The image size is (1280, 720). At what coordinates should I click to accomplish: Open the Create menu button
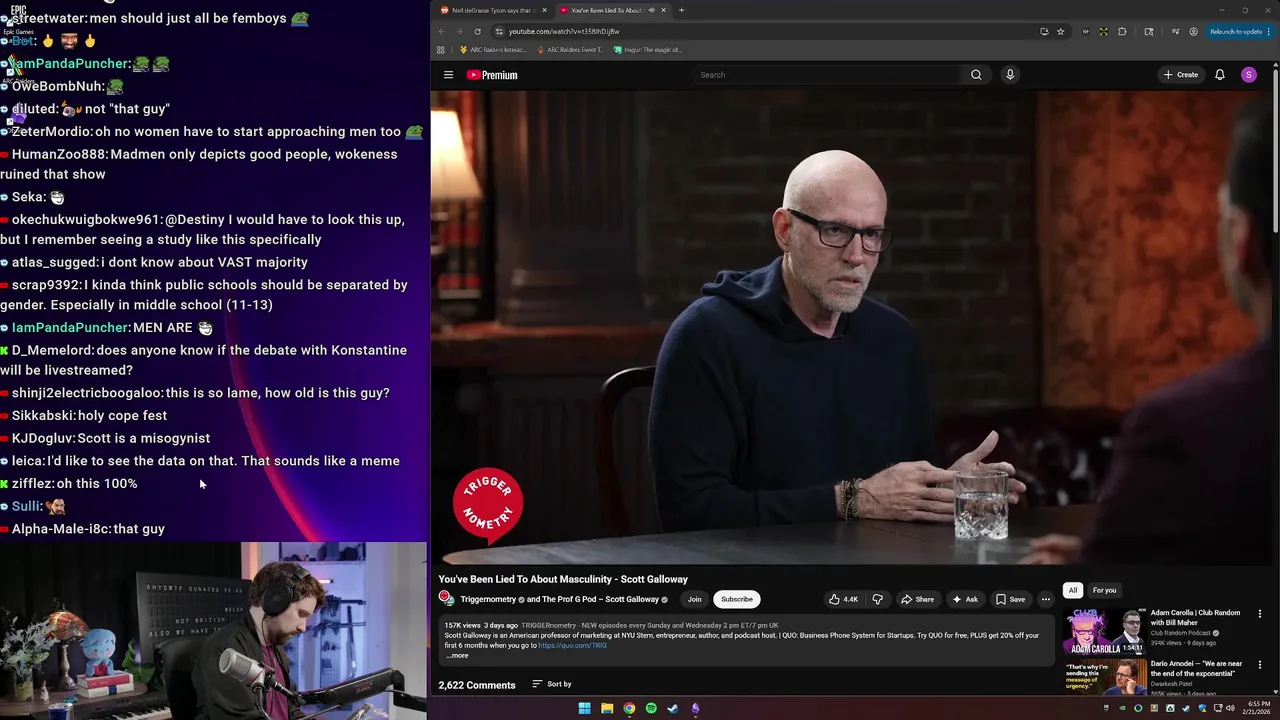click(1181, 75)
